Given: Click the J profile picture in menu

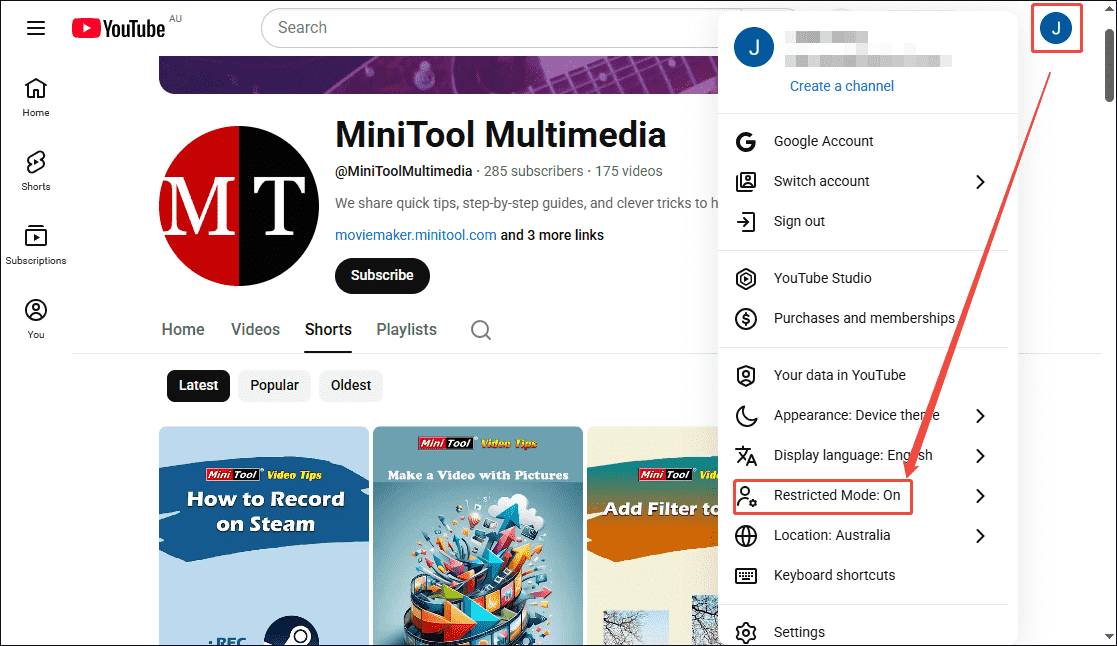Looking at the screenshot, I should coord(754,47).
